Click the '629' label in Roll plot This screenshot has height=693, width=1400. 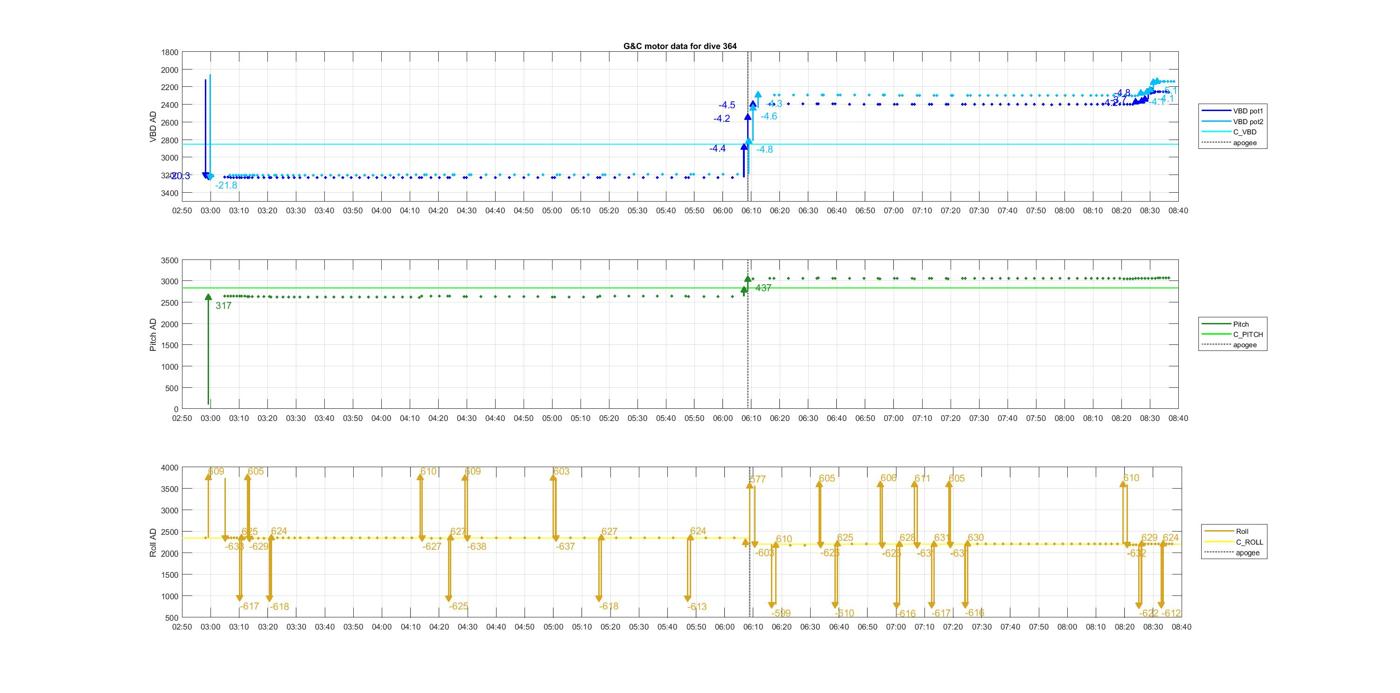[1149, 537]
